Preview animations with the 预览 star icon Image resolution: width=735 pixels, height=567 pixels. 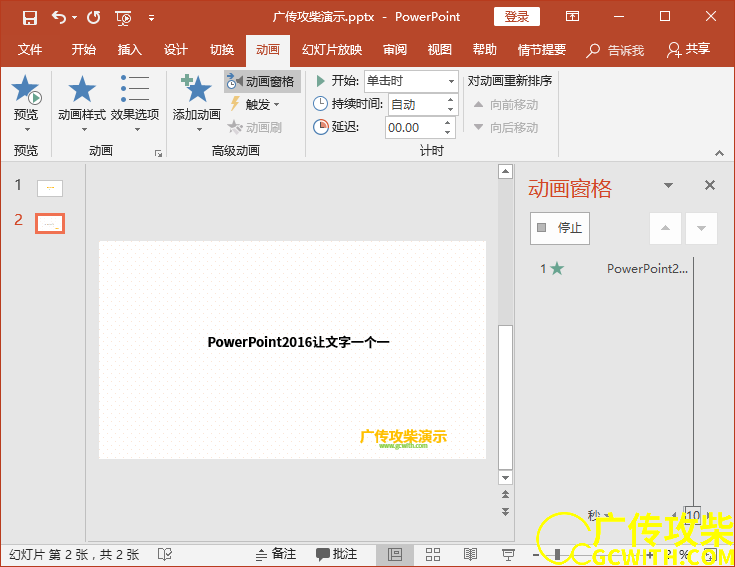[x=26, y=90]
